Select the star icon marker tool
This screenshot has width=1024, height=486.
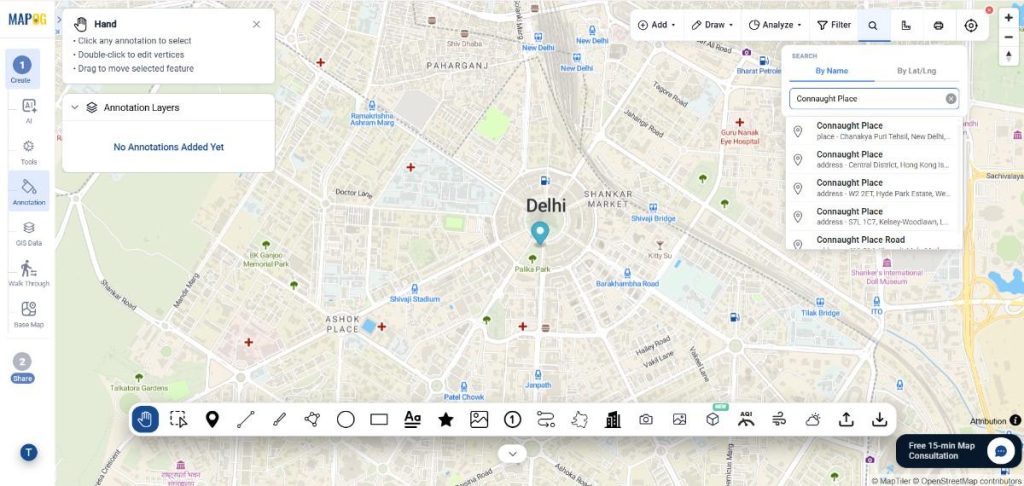(445, 419)
